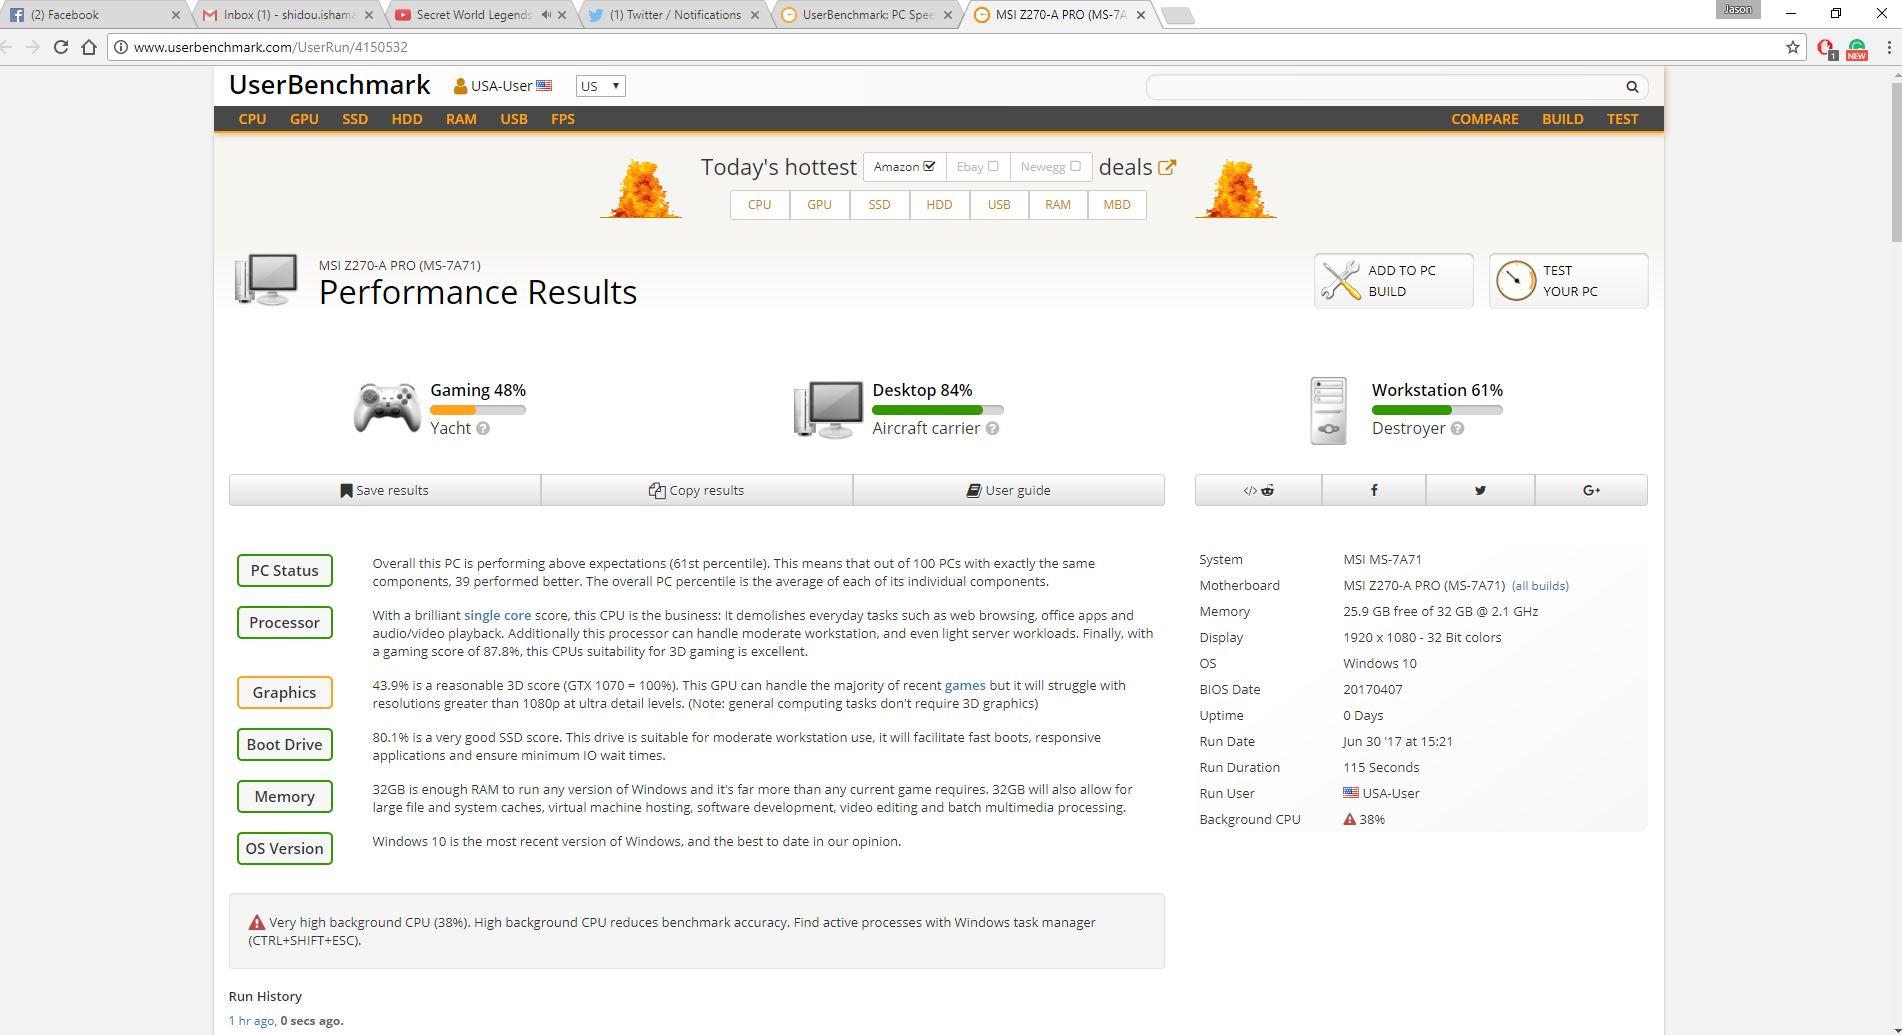Open Chrome three-dot menu
Image resolution: width=1902 pixels, height=1035 pixels.
pos(1888,47)
